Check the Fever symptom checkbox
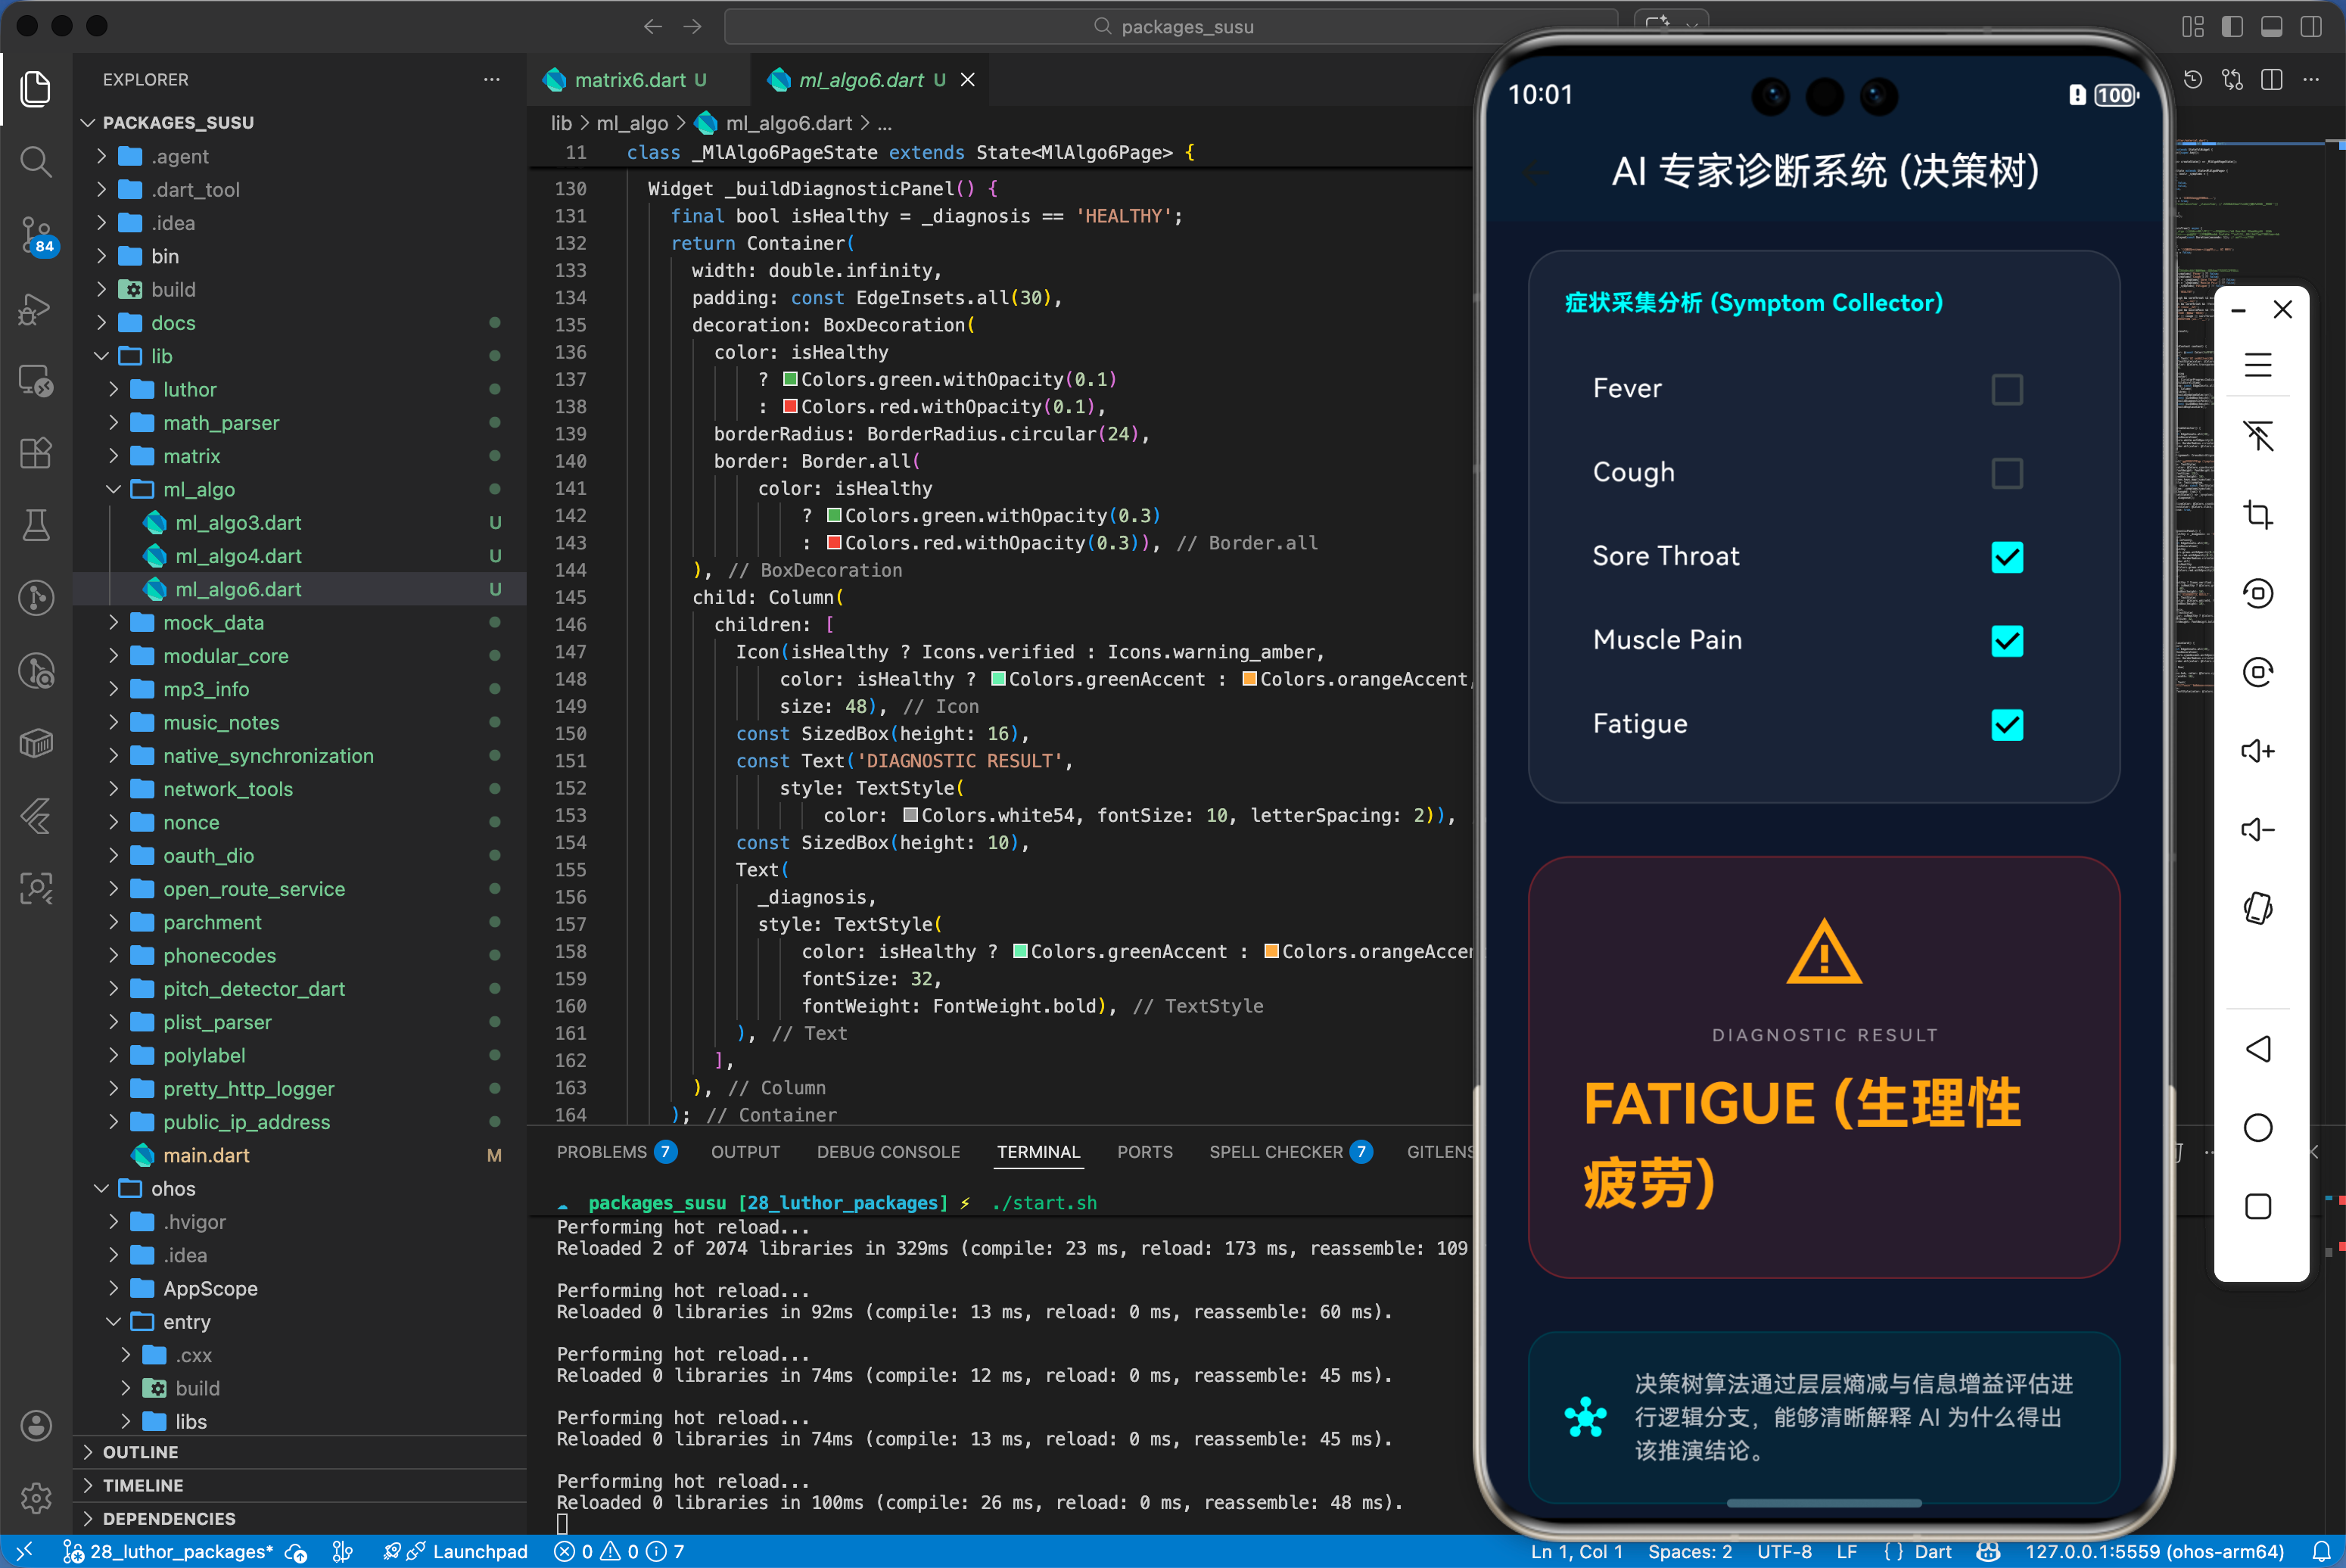 click(2008, 389)
